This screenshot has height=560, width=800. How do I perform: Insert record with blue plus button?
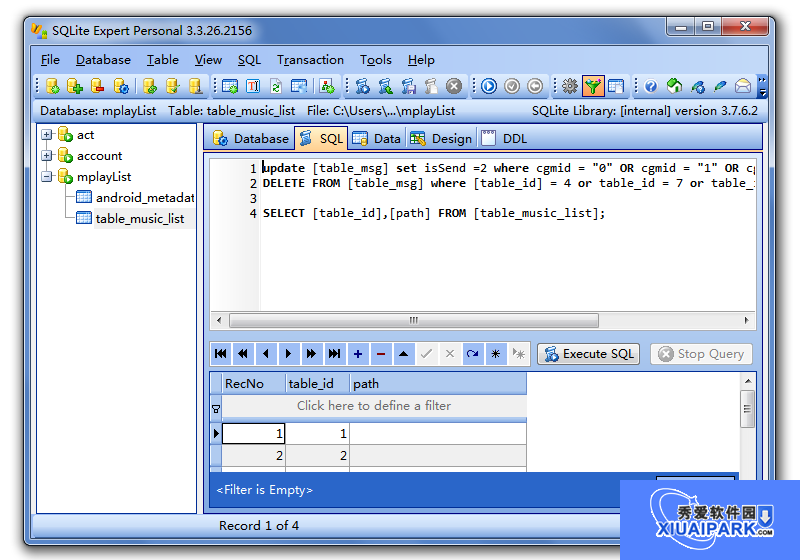[x=358, y=354]
